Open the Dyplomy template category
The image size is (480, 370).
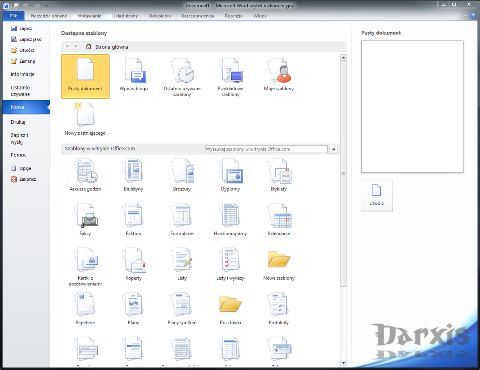230,175
